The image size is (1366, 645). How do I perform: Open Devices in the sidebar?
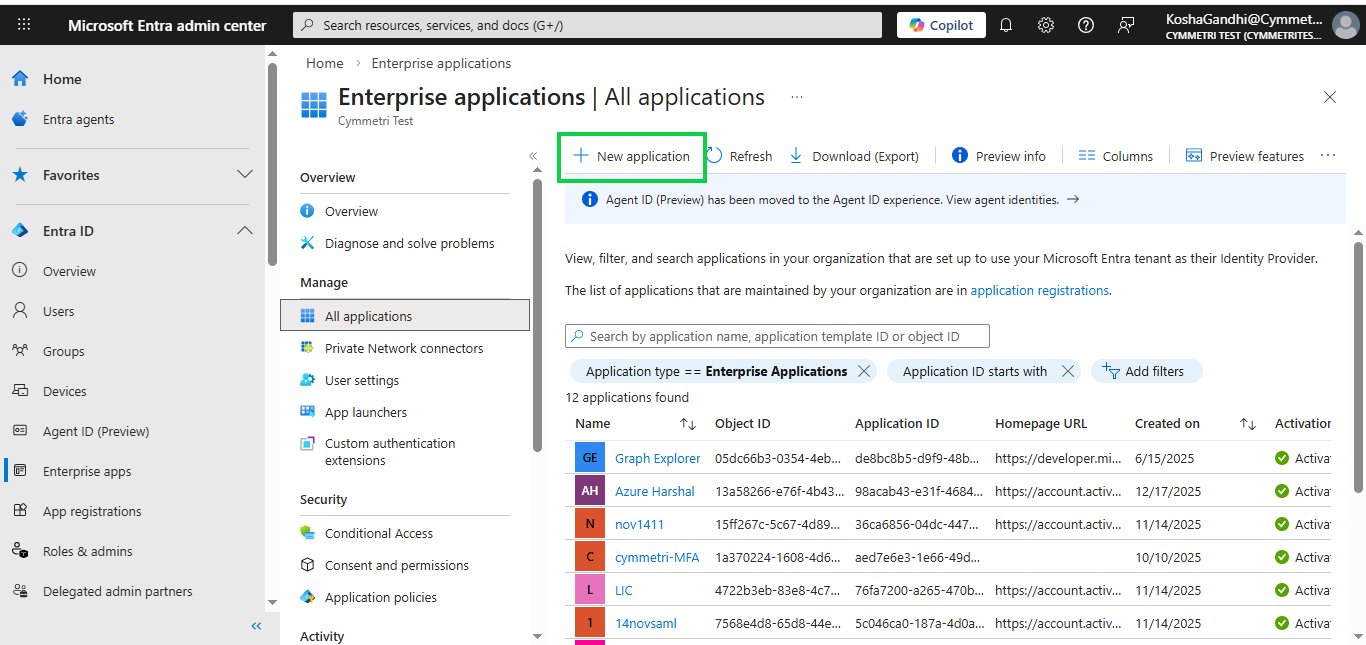coord(64,391)
